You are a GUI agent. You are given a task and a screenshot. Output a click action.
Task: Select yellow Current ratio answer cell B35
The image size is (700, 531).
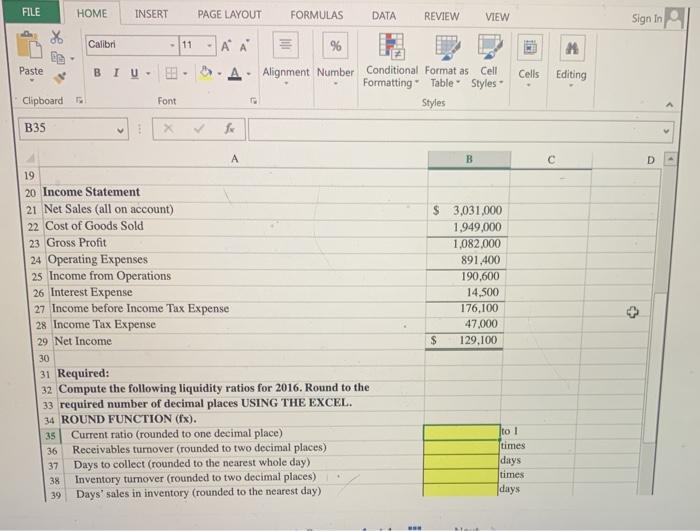point(462,432)
